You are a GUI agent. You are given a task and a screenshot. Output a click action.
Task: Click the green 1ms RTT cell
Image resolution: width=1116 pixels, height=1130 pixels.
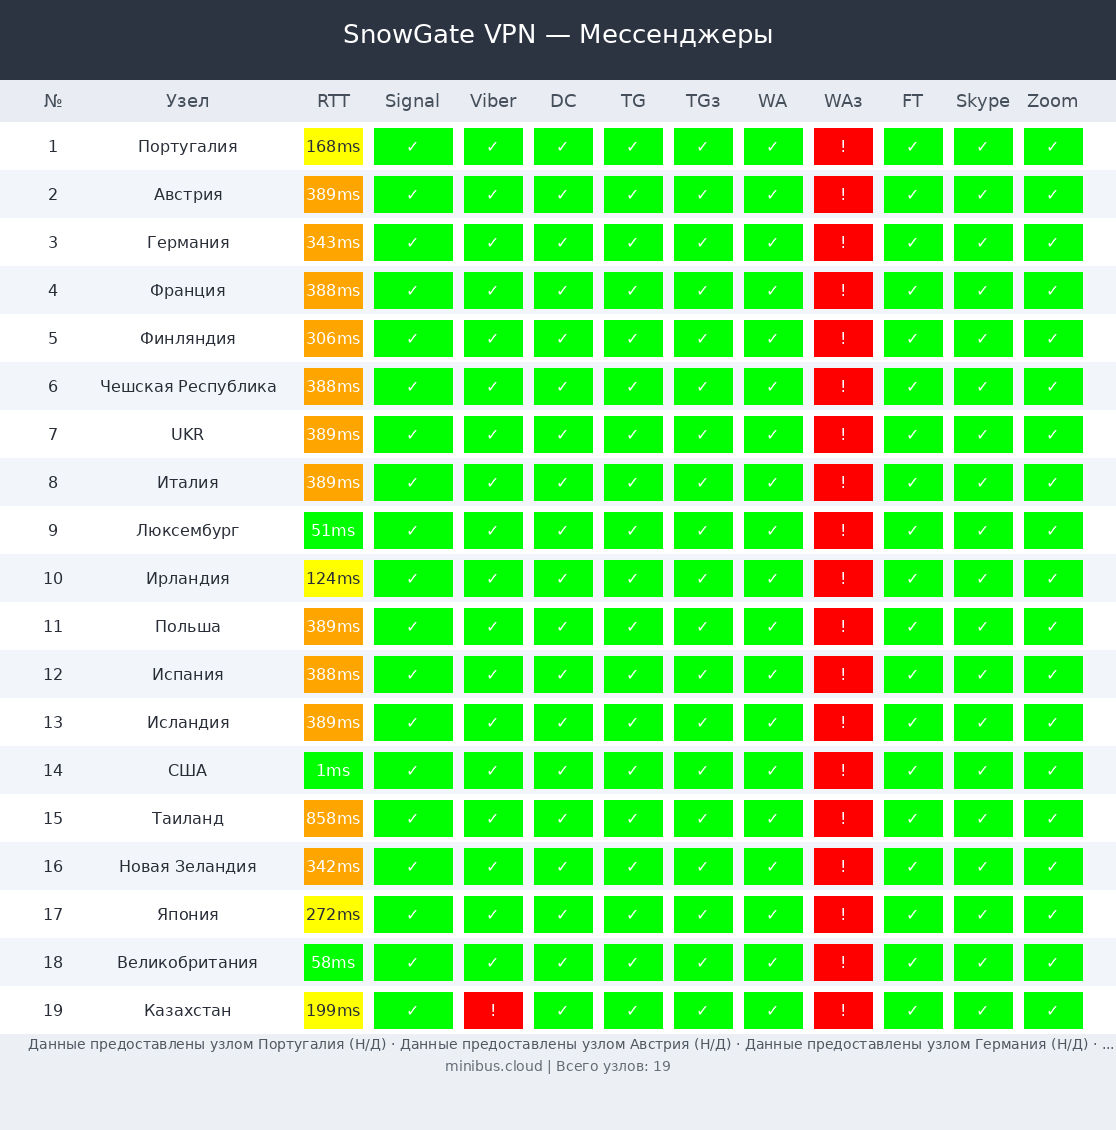333,770
